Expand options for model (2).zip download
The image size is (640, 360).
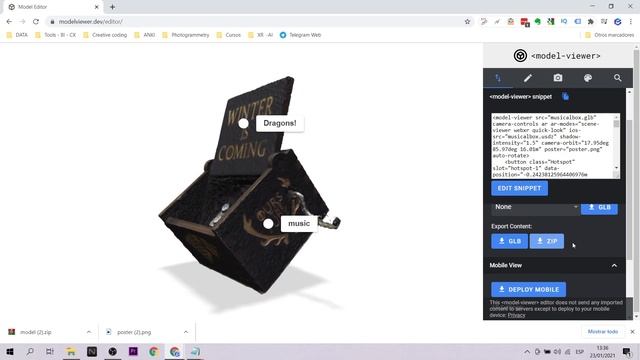tap(89, 332)
